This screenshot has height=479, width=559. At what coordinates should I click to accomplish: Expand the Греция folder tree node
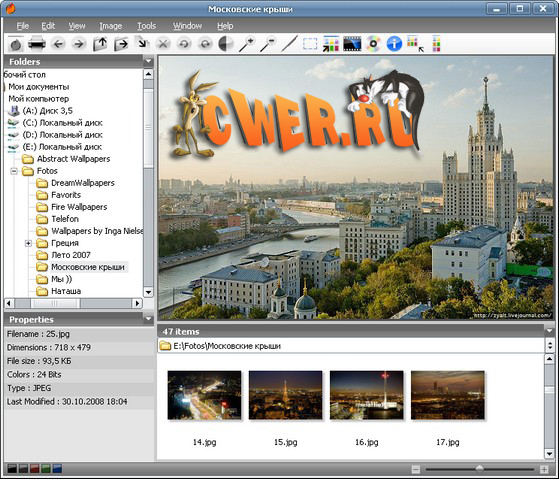tap(28, 243)
